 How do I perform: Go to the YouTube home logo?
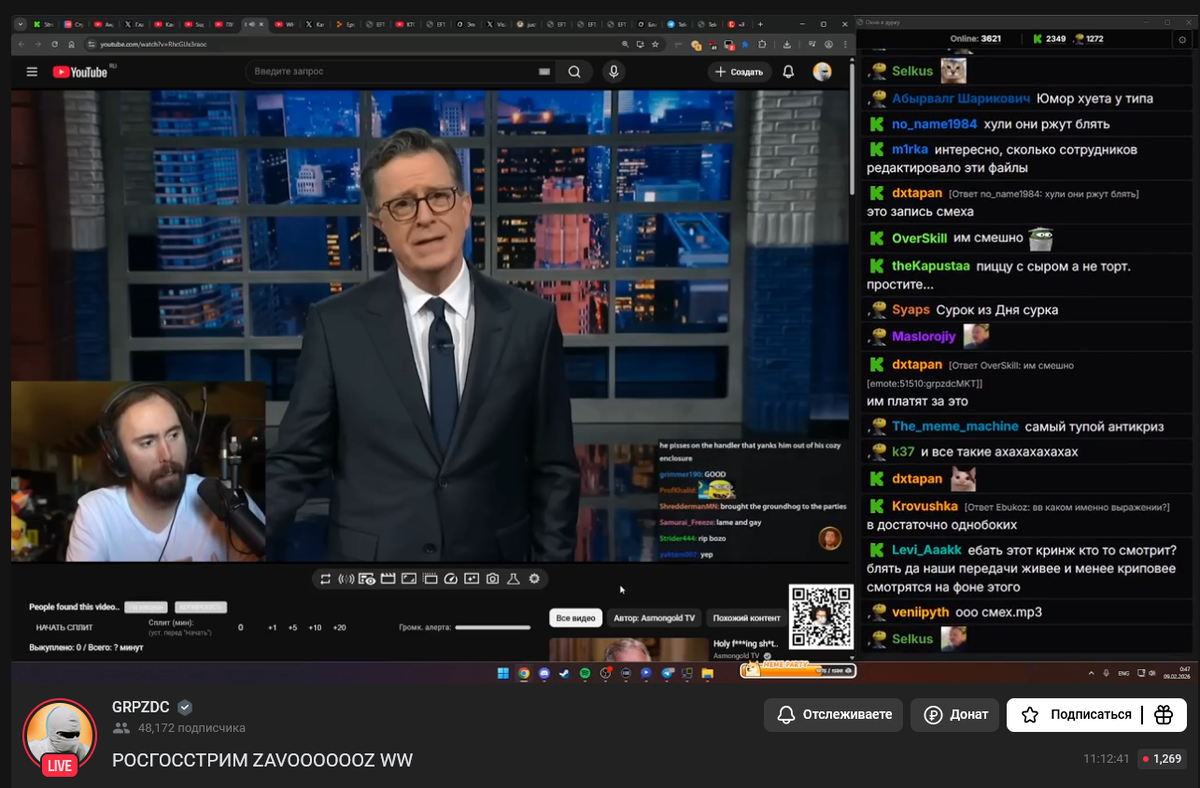80,72
